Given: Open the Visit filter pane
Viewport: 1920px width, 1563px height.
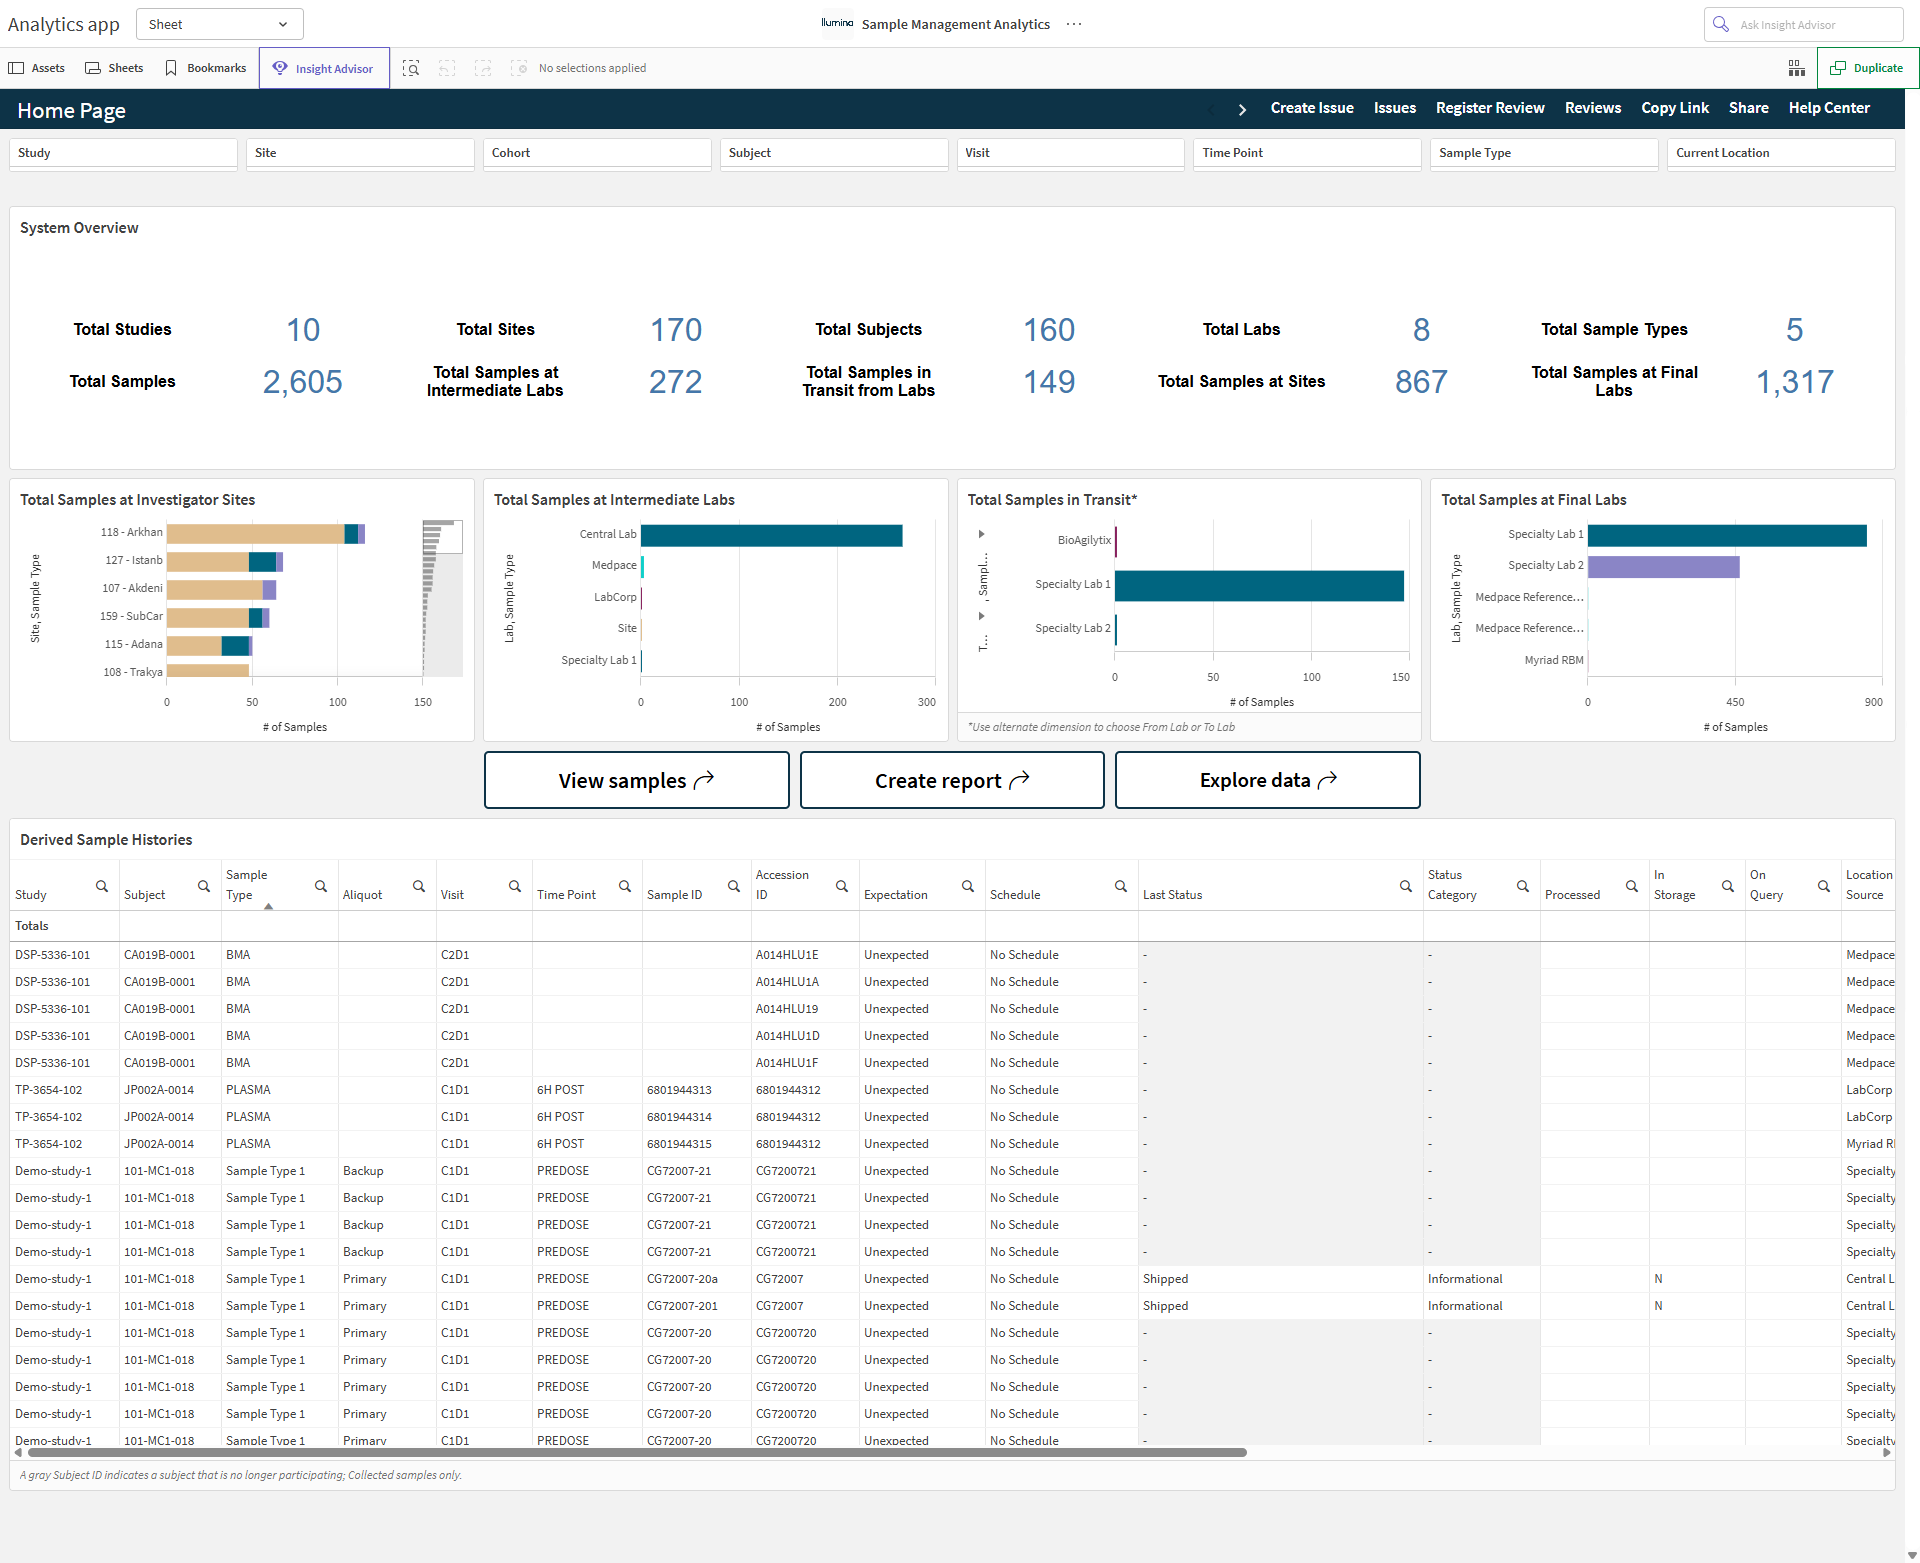Looking at the screenshot, I should coord(1071,153).
